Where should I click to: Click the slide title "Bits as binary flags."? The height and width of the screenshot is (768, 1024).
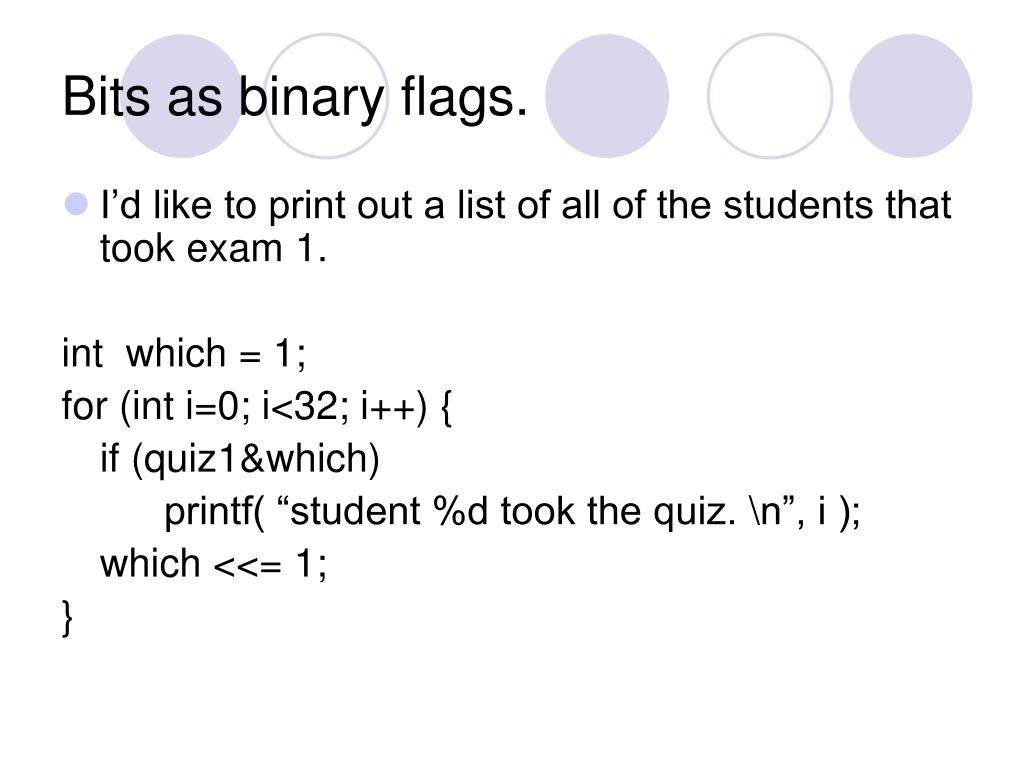click(x=295, y=98)
